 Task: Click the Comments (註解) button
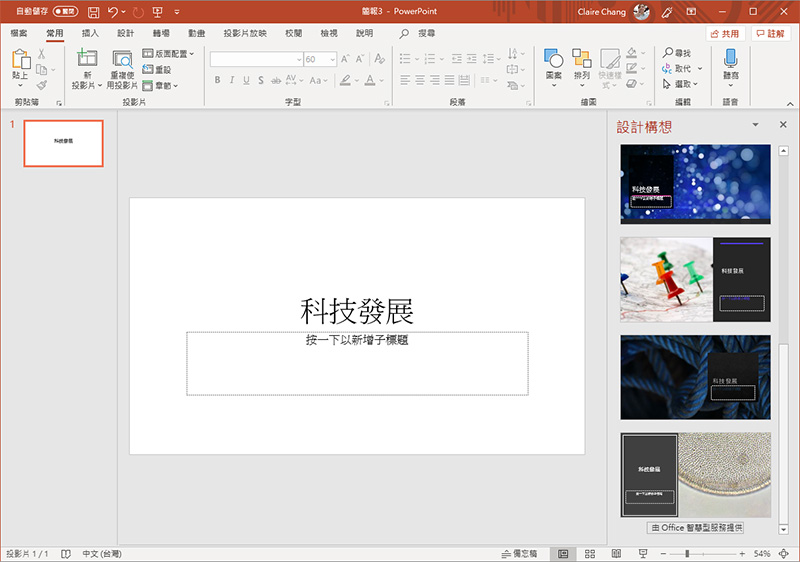pyautogui.click(x=770, y=34)
